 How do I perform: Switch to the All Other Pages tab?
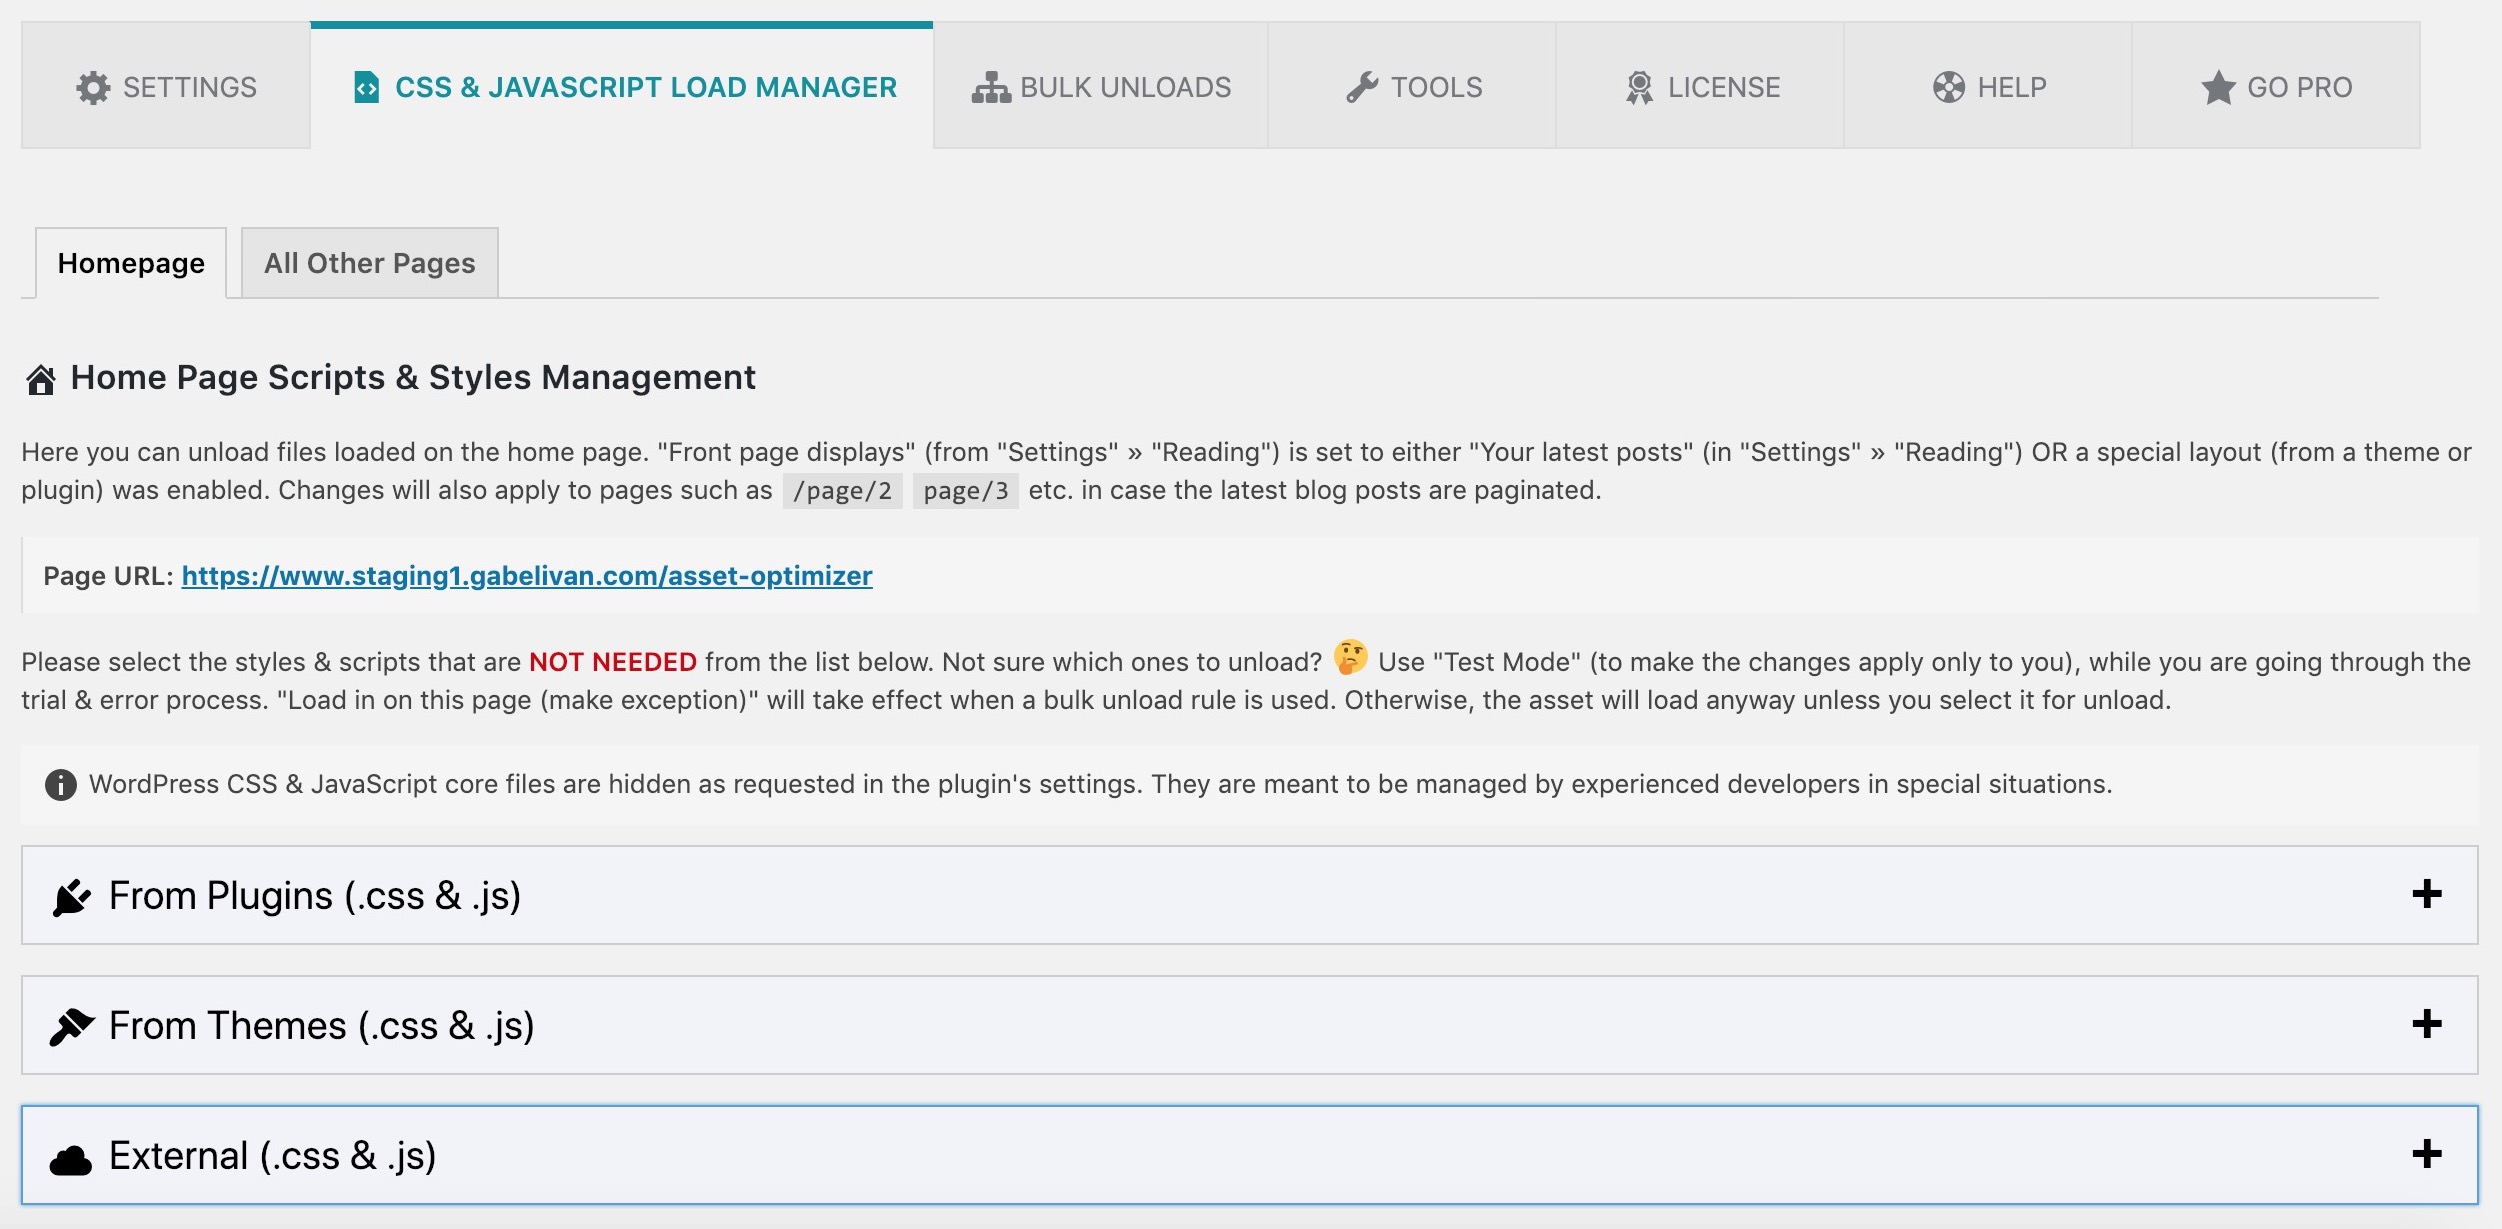click(x=369, y=262)
